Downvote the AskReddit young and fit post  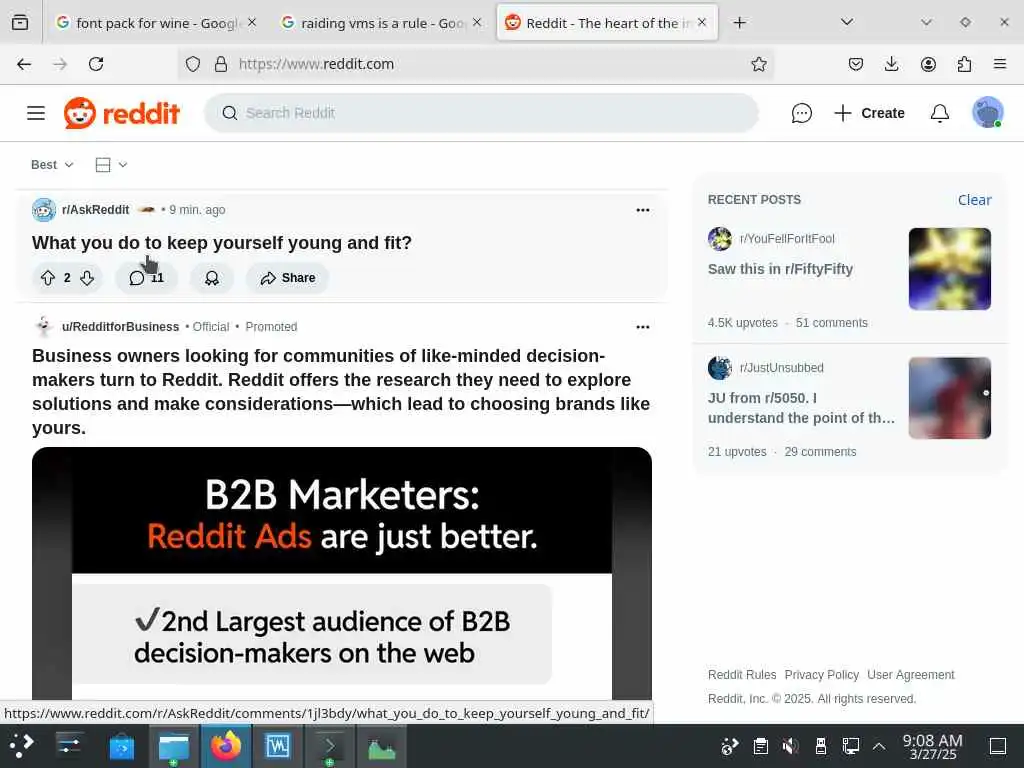[87, 278]
